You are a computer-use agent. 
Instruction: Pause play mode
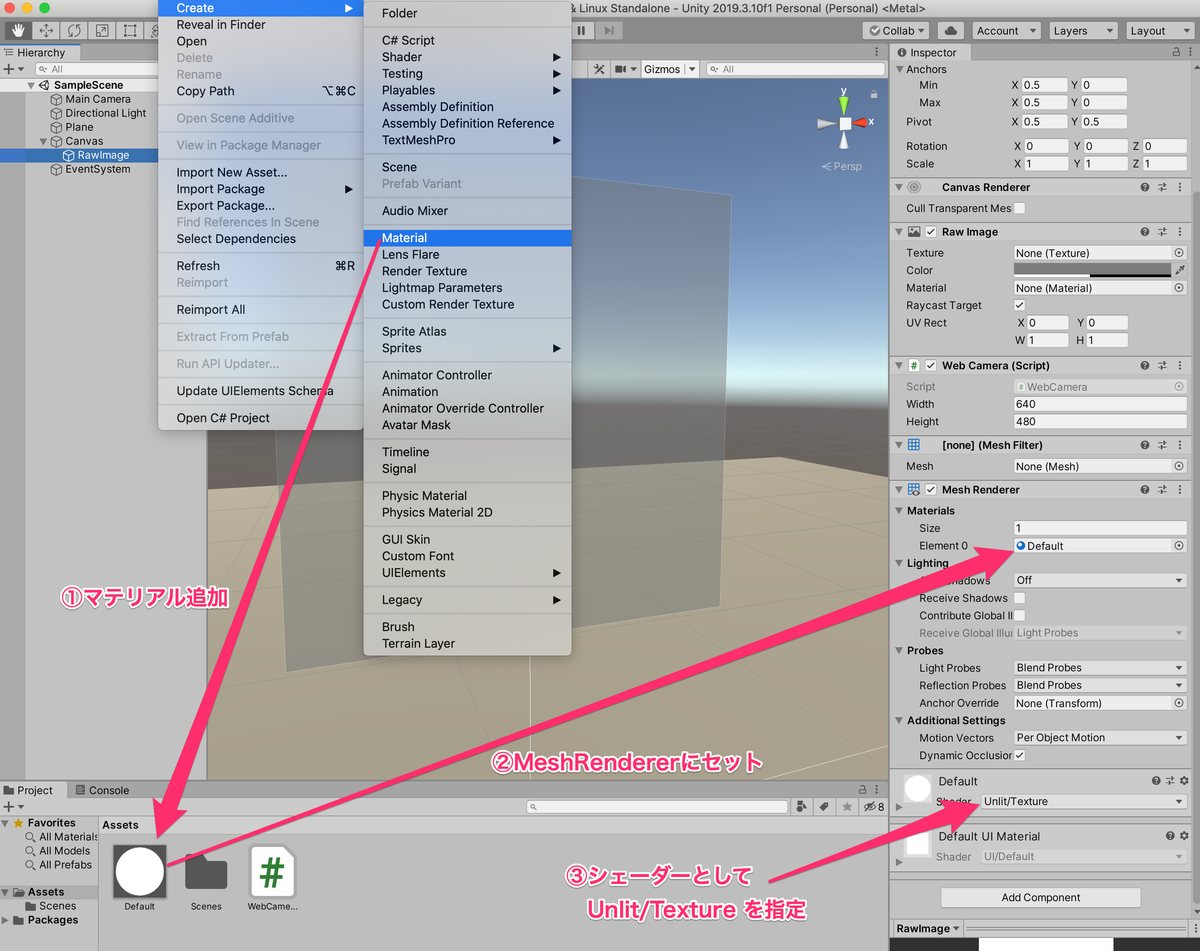pyautogui.click(x=581, y=30)
